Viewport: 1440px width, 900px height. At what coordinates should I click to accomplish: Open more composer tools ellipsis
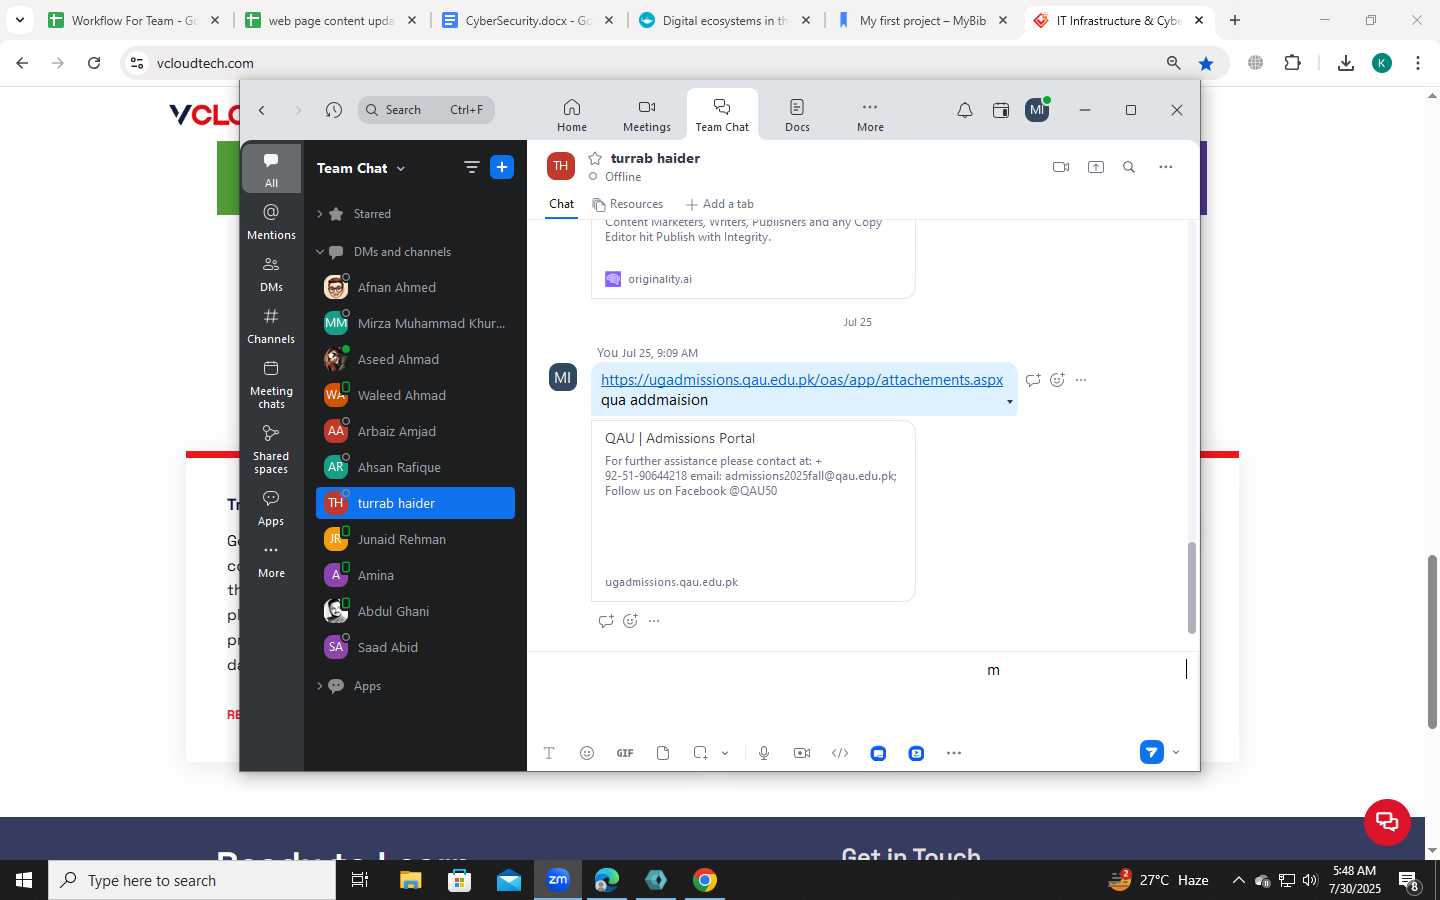pos(954,753)
